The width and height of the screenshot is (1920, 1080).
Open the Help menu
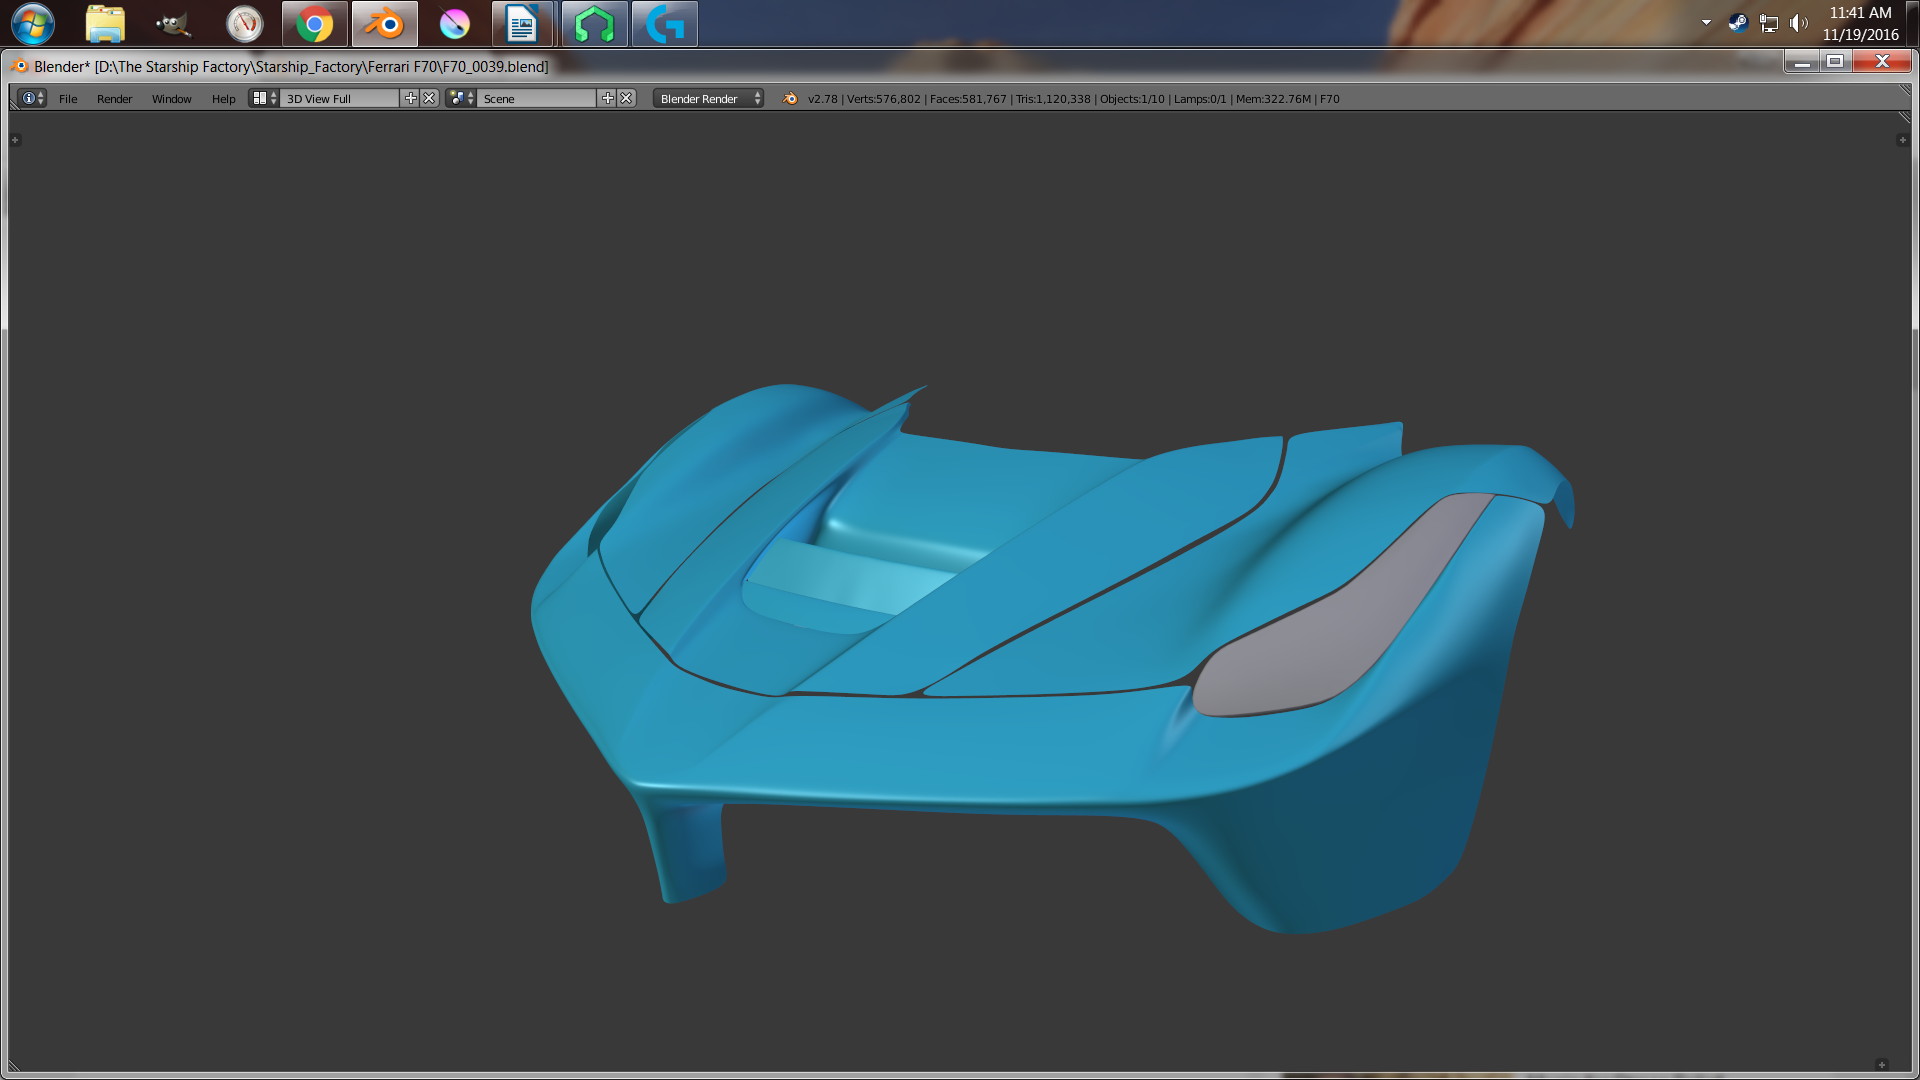coord(224,99)
